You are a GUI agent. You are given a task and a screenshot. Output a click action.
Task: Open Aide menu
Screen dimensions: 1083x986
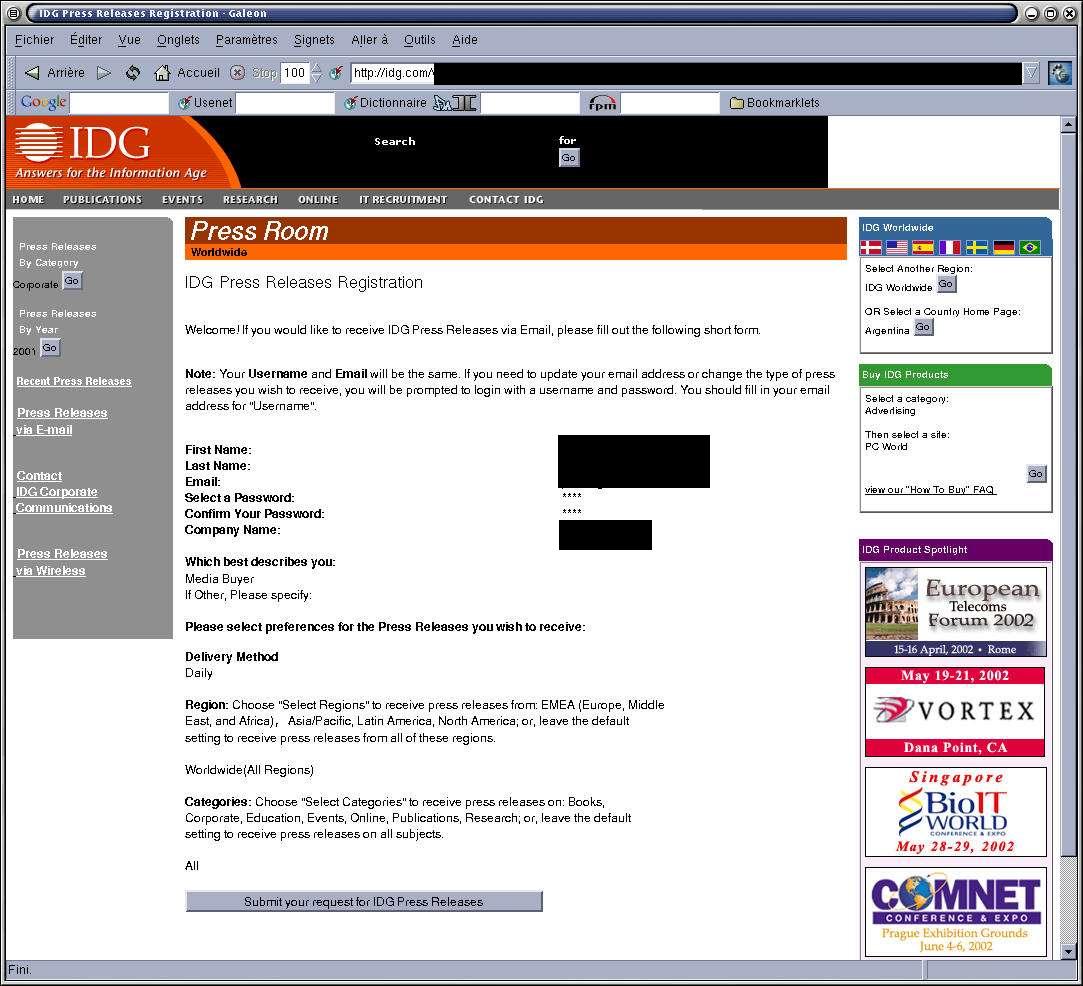pos(465,40)
